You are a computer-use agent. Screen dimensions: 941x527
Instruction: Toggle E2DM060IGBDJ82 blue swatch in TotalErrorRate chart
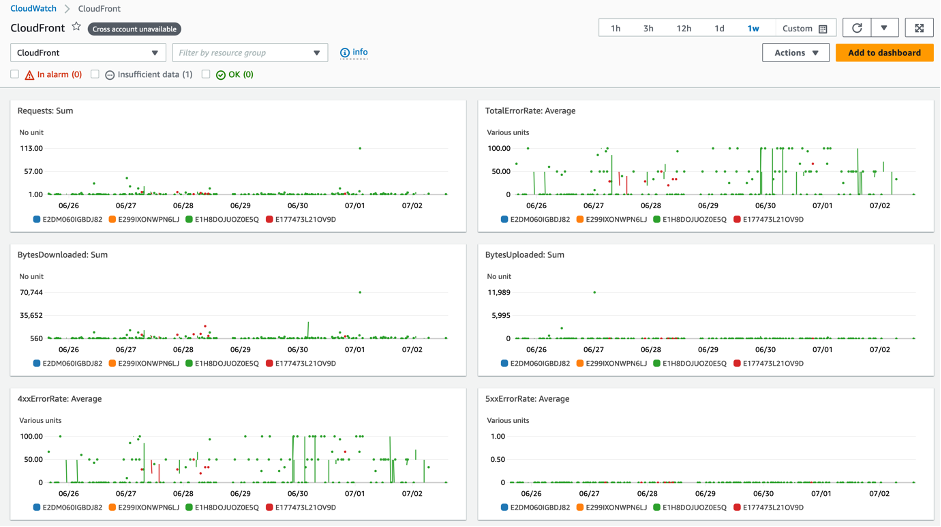click(x=504, y=220)
